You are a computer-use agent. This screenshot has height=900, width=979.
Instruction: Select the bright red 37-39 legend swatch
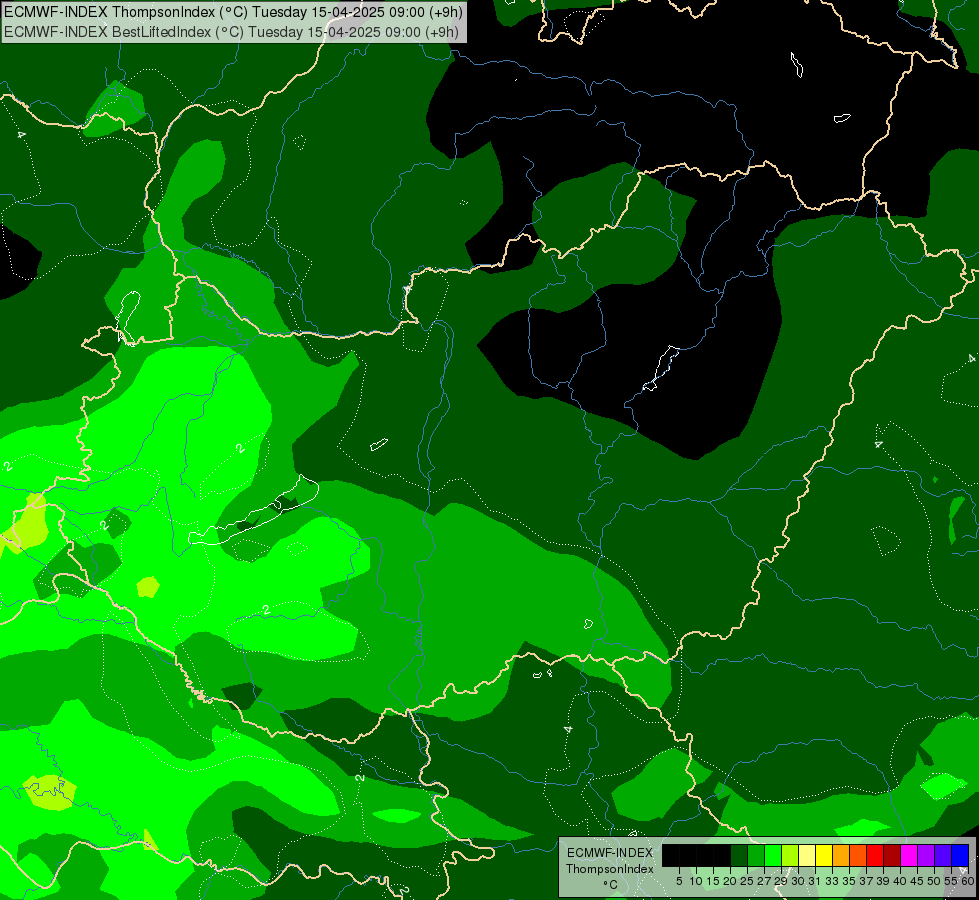875,855
